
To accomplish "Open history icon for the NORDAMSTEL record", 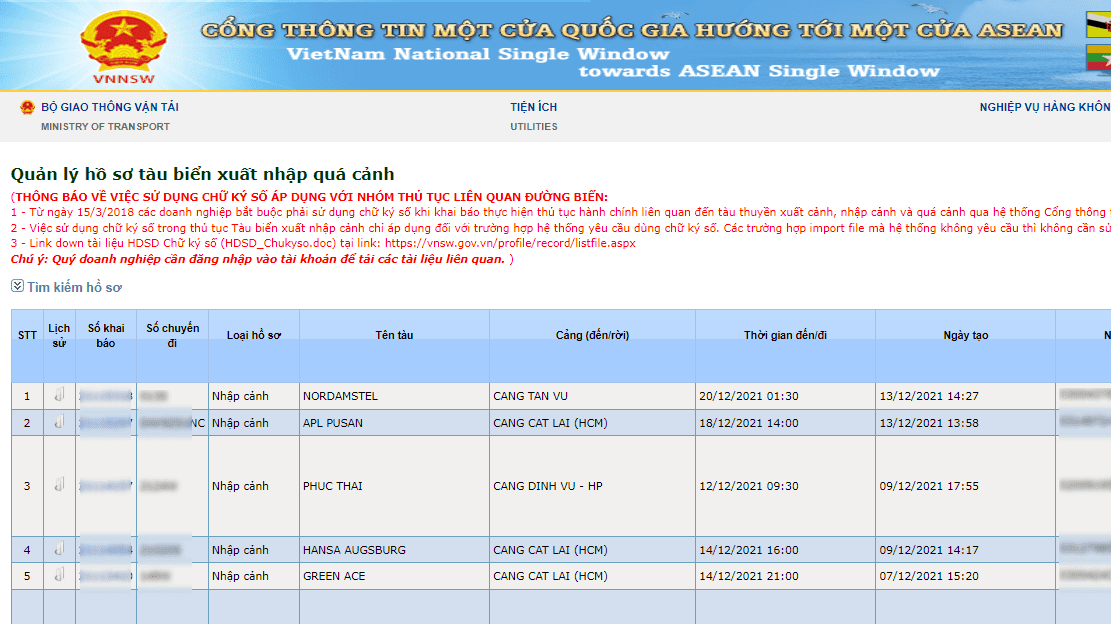I will click(58, 395).
